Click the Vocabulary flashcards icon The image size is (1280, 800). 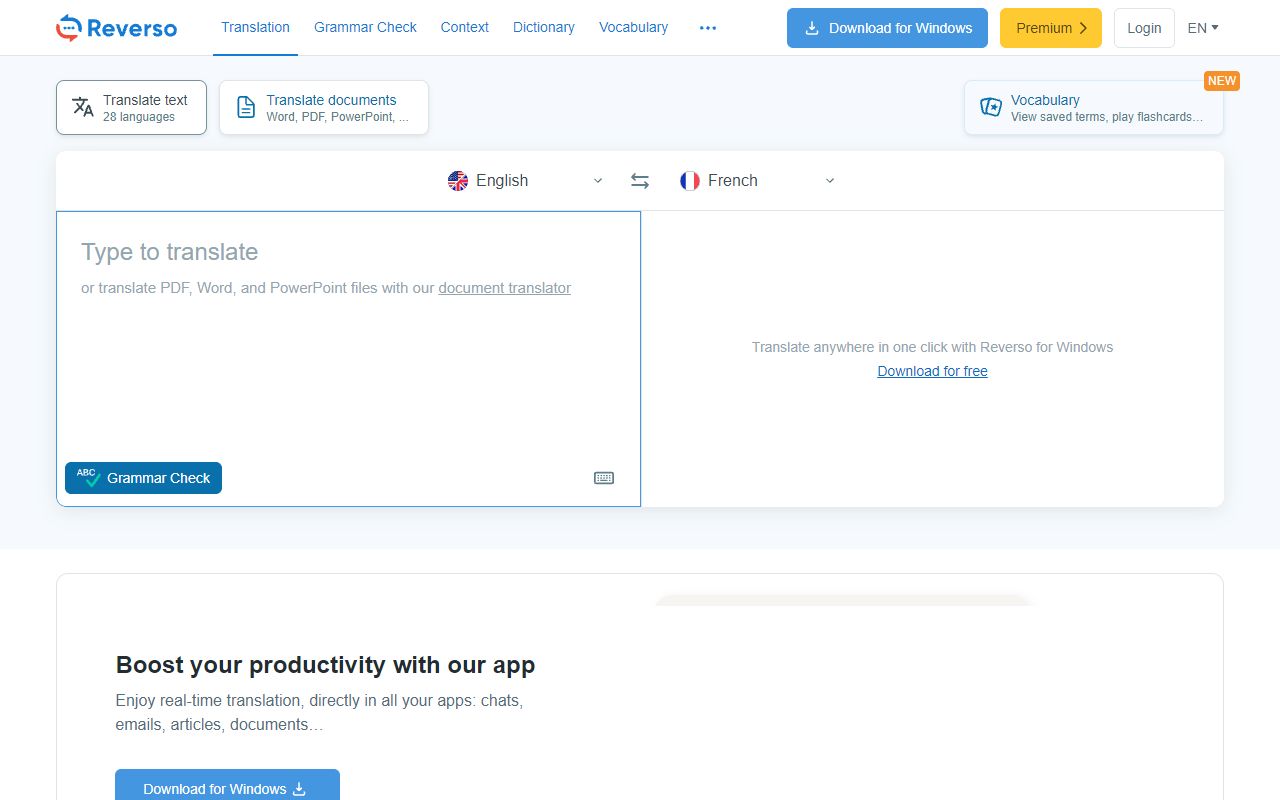point(991,107)
